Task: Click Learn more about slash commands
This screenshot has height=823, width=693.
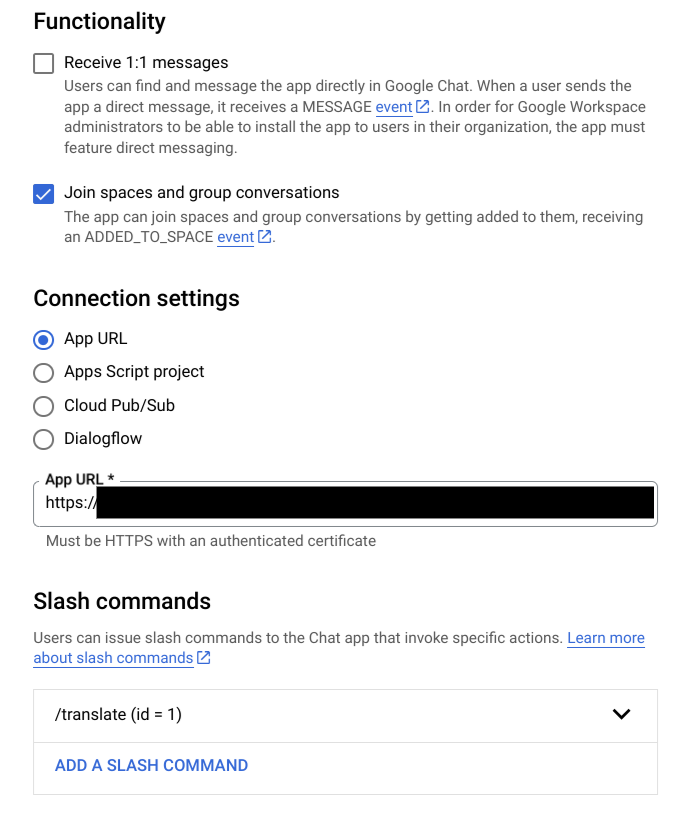Action: 606,637
